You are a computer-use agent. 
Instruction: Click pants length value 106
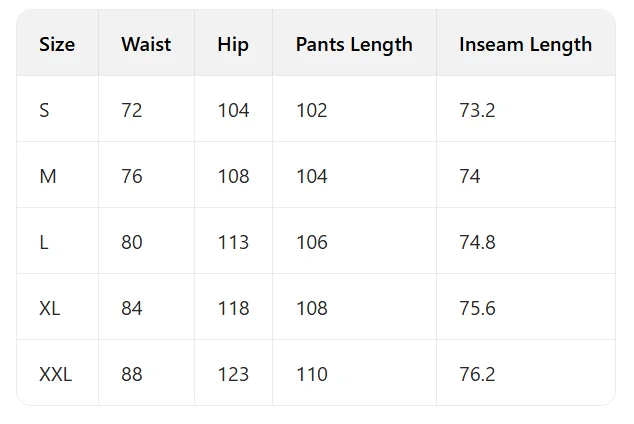[312, 242]
